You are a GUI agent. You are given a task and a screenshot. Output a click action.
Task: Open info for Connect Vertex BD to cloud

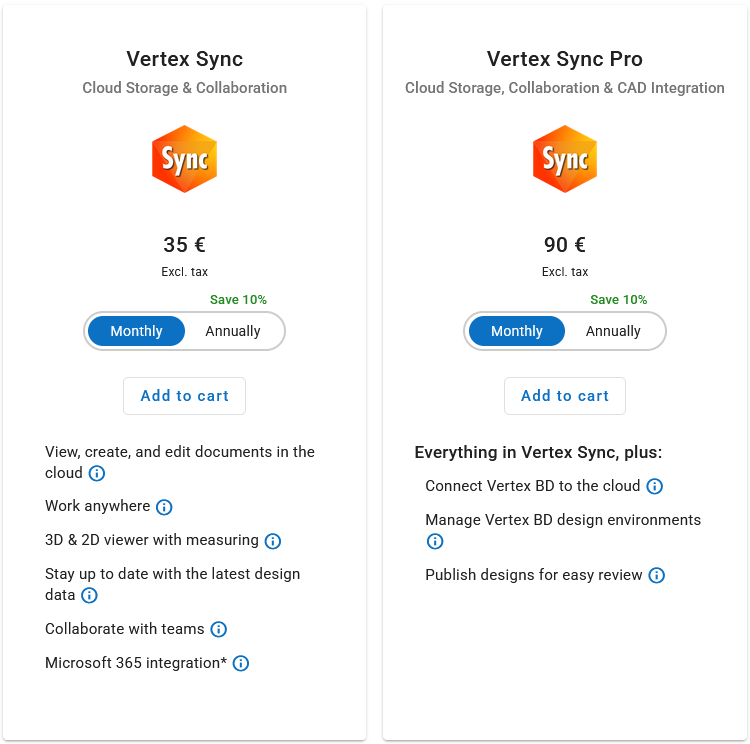point(655,486)
